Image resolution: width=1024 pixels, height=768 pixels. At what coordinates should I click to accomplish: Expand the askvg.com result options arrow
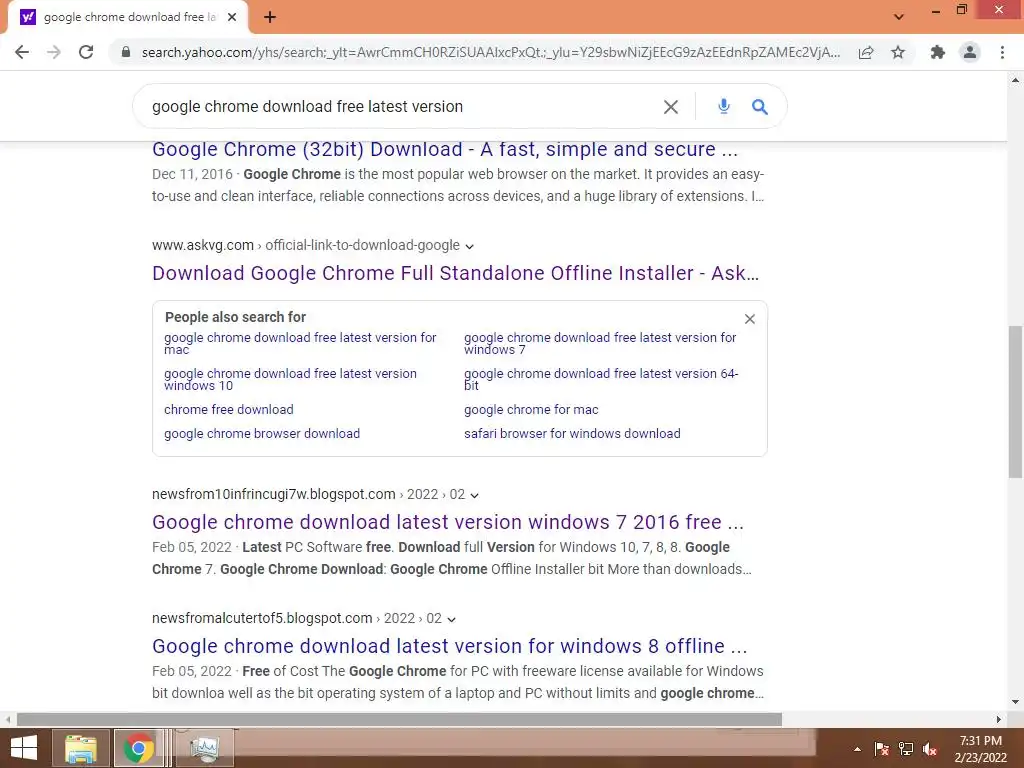[469, 246]
